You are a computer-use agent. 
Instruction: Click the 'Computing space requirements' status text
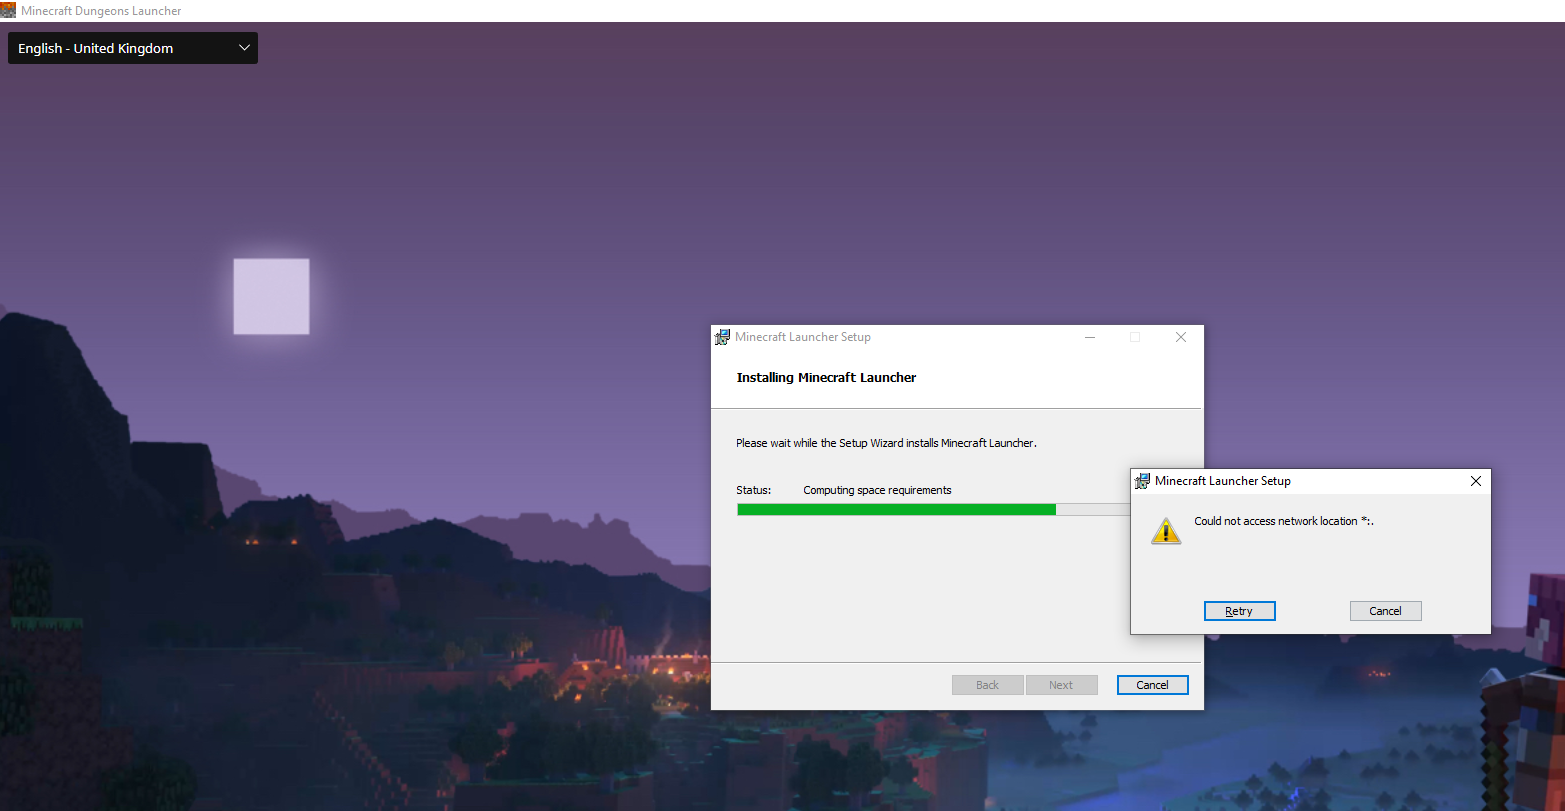877,490
